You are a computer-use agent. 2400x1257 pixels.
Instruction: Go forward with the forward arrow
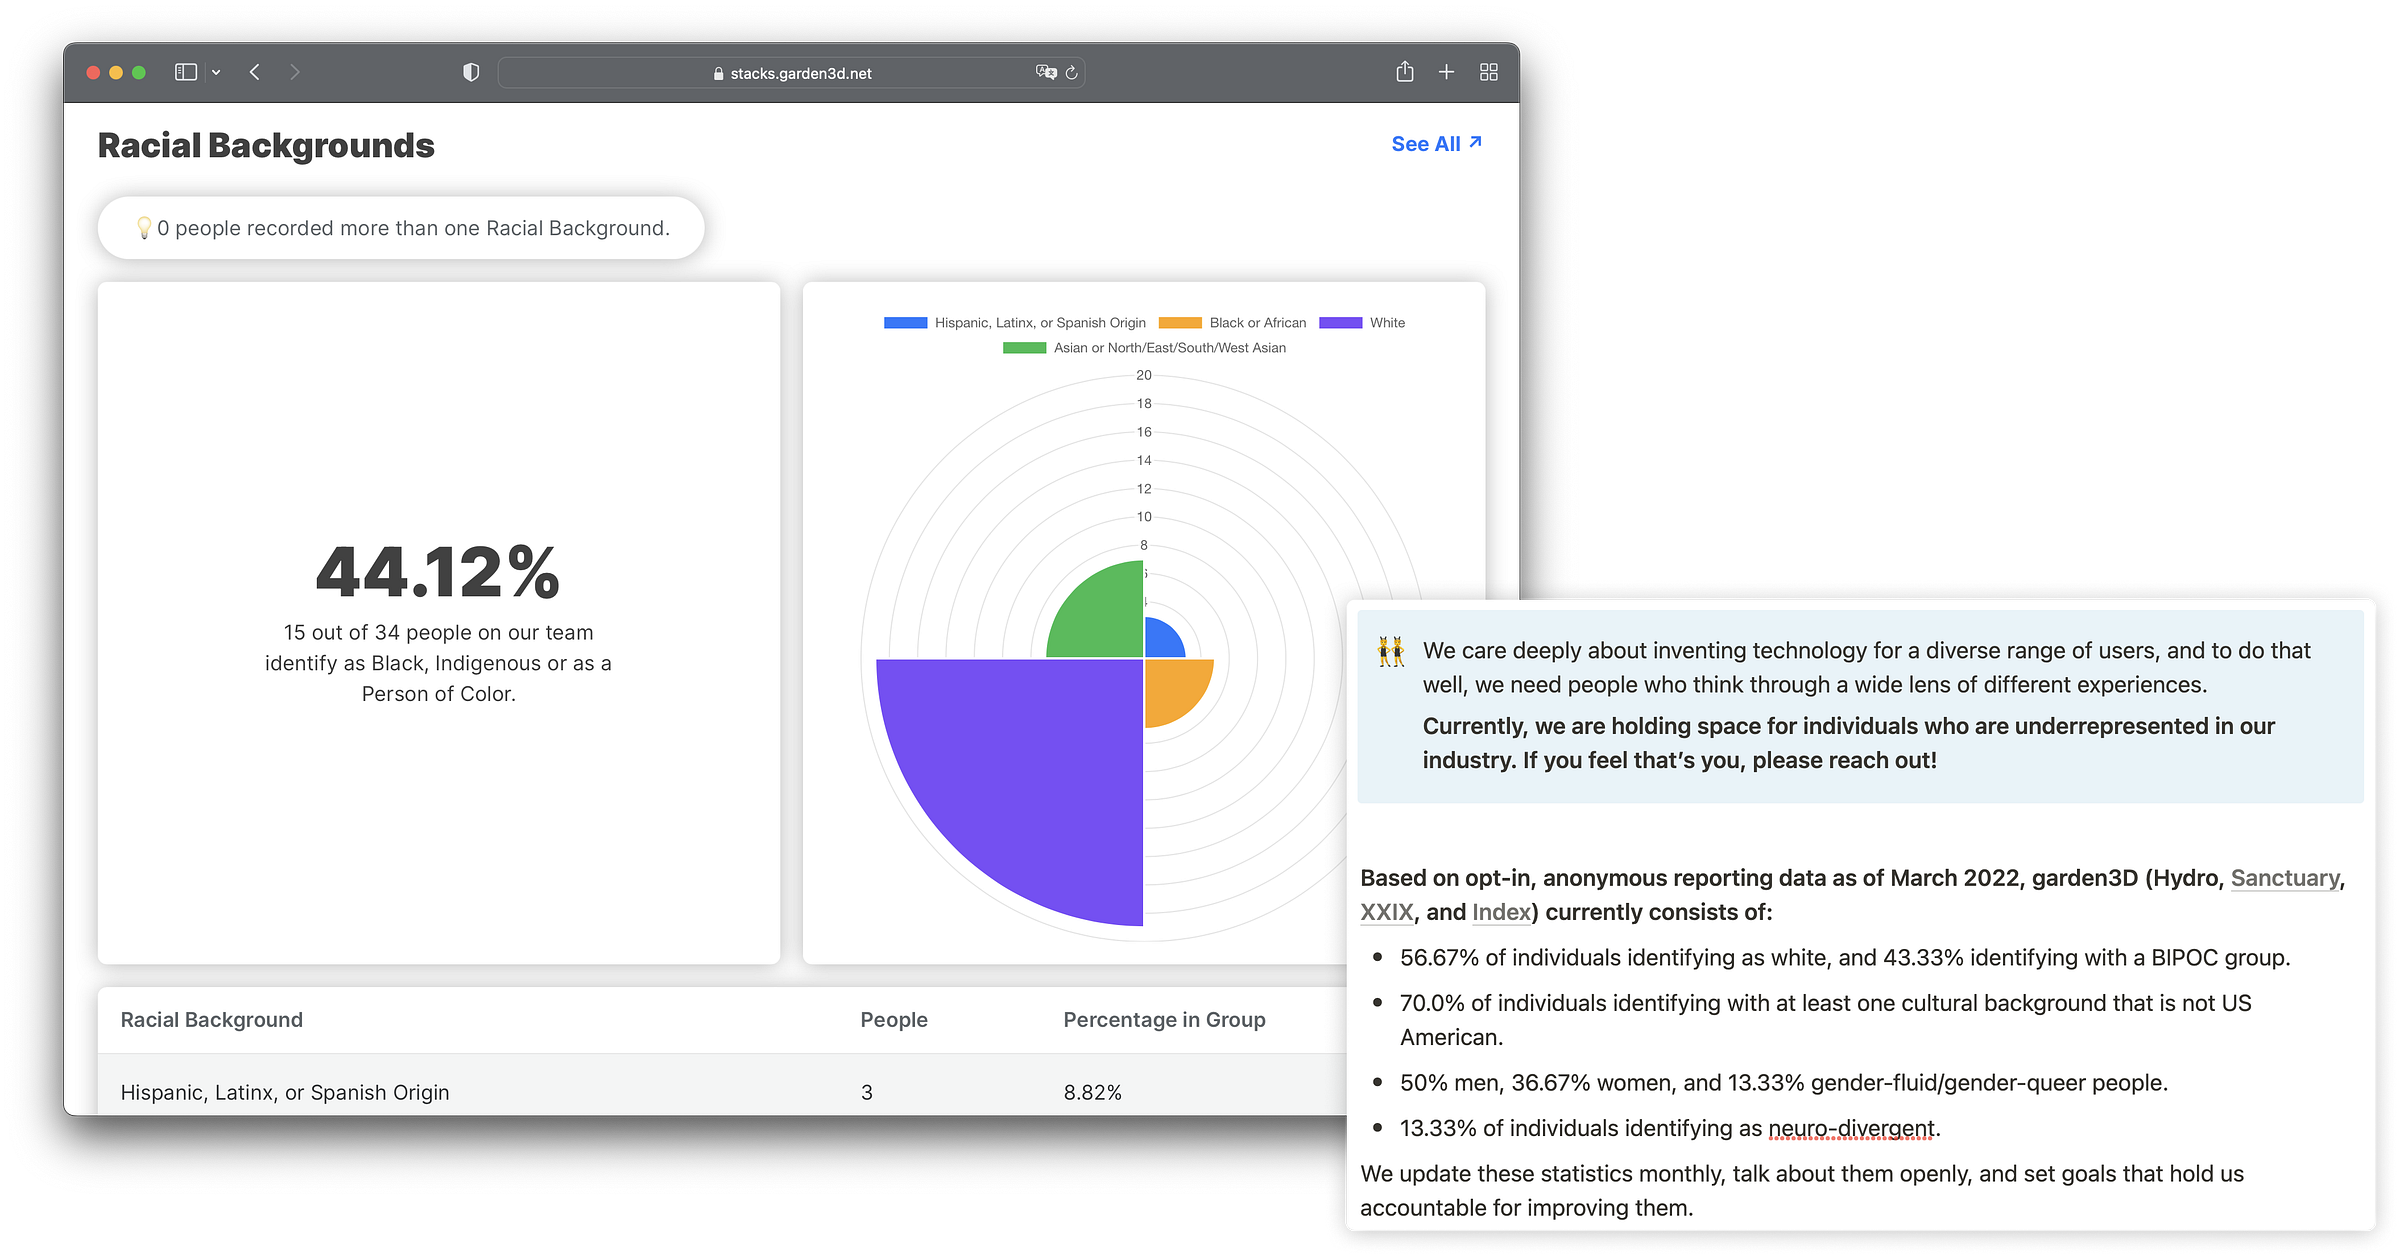coord(294,72)
